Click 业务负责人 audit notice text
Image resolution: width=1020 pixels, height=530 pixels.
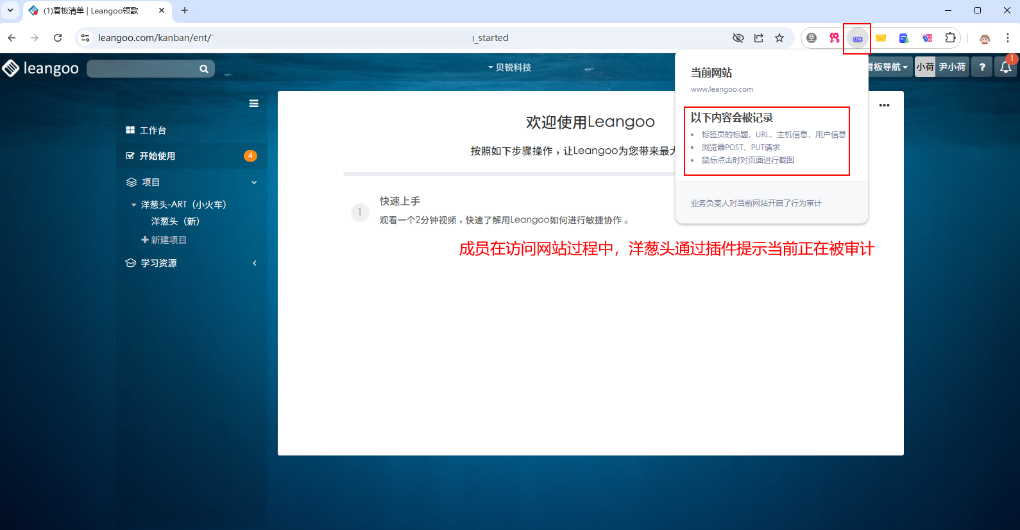[x=756, y=204]
